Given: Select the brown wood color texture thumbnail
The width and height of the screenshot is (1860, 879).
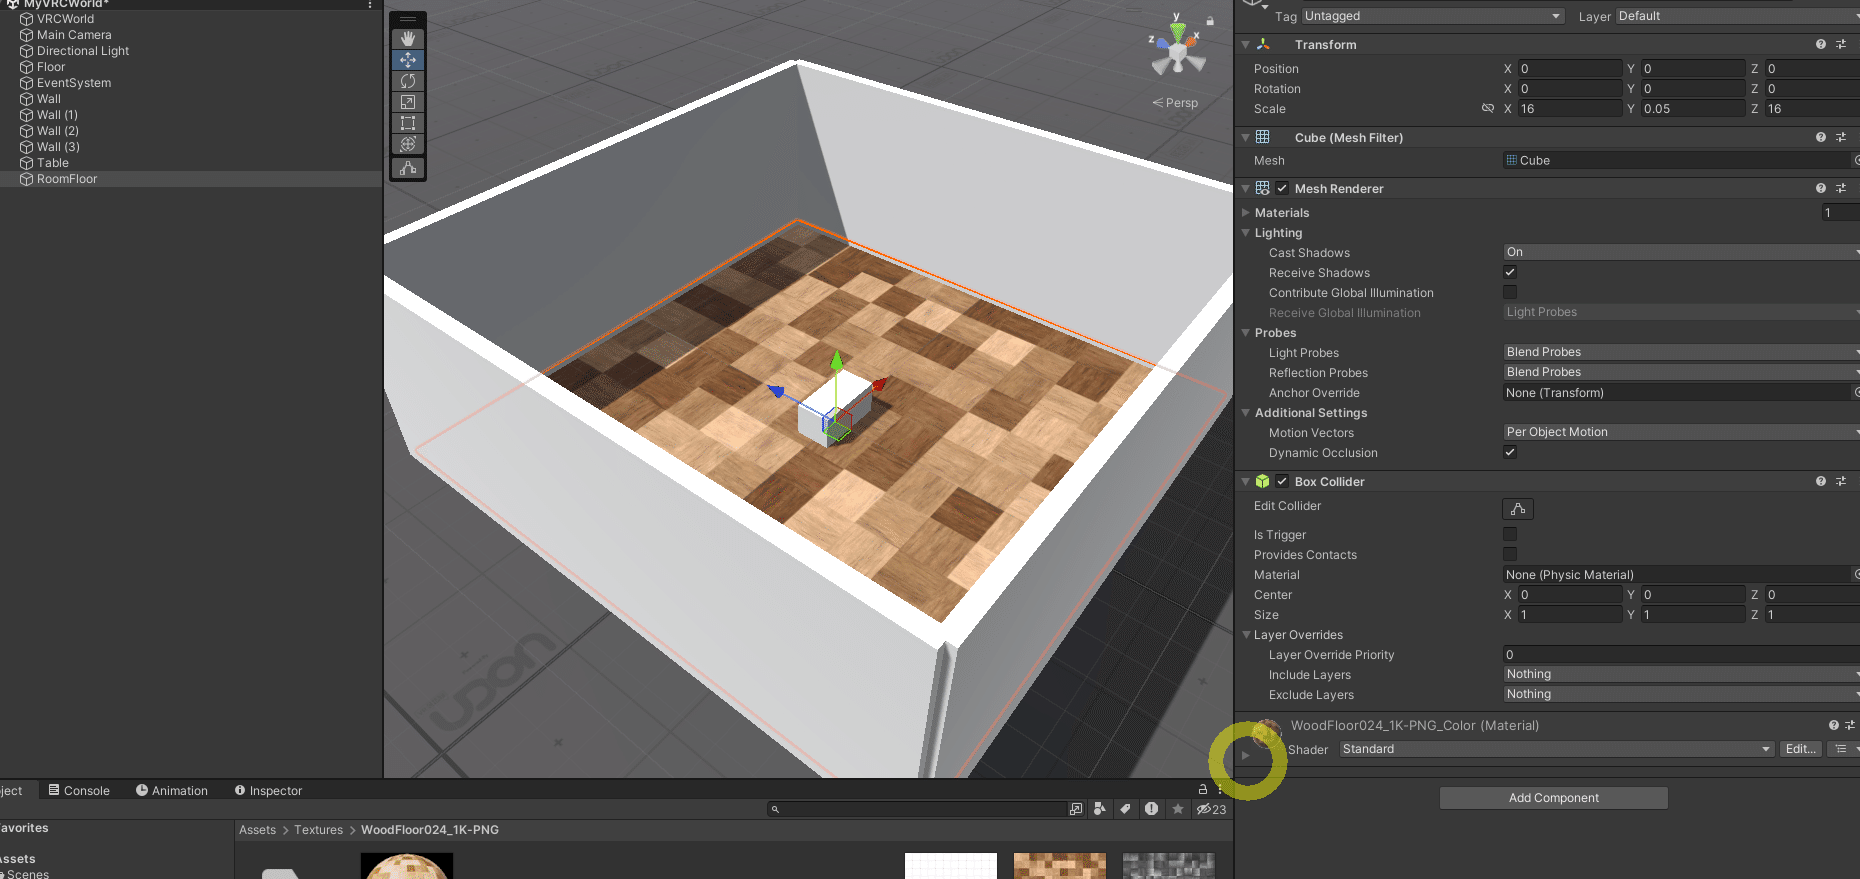Looking at the screenshot, I should (1060, 866).
